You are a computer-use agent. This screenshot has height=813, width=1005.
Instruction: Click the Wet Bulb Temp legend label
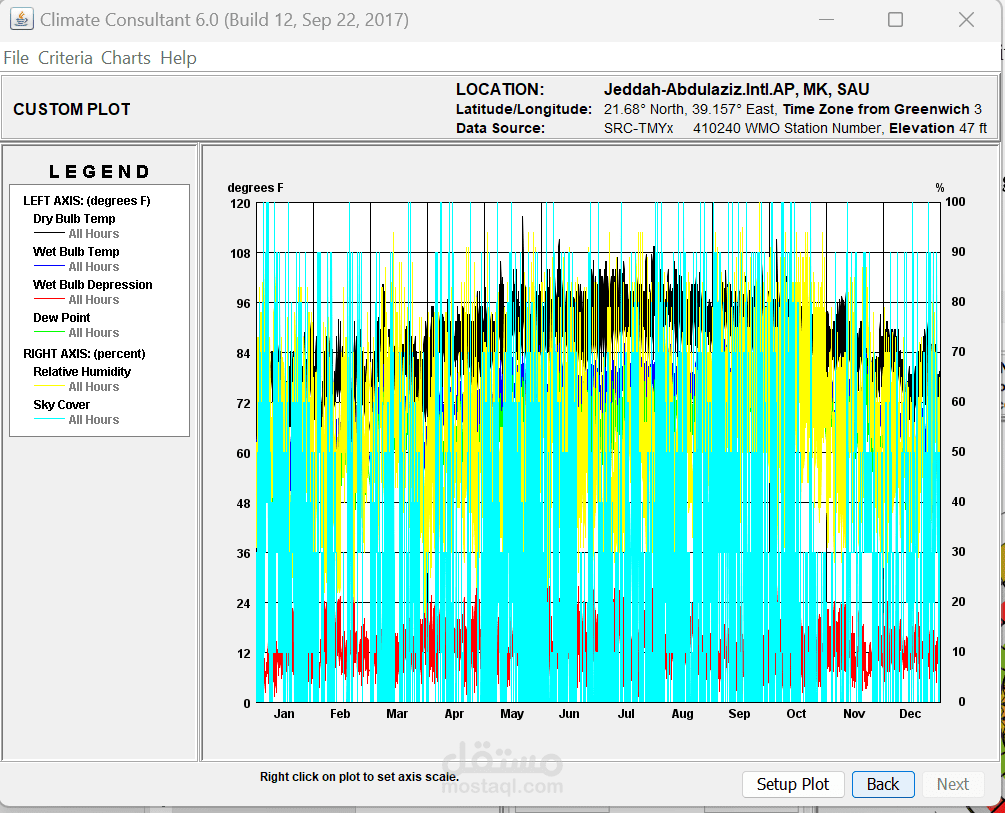pos(76,252)
